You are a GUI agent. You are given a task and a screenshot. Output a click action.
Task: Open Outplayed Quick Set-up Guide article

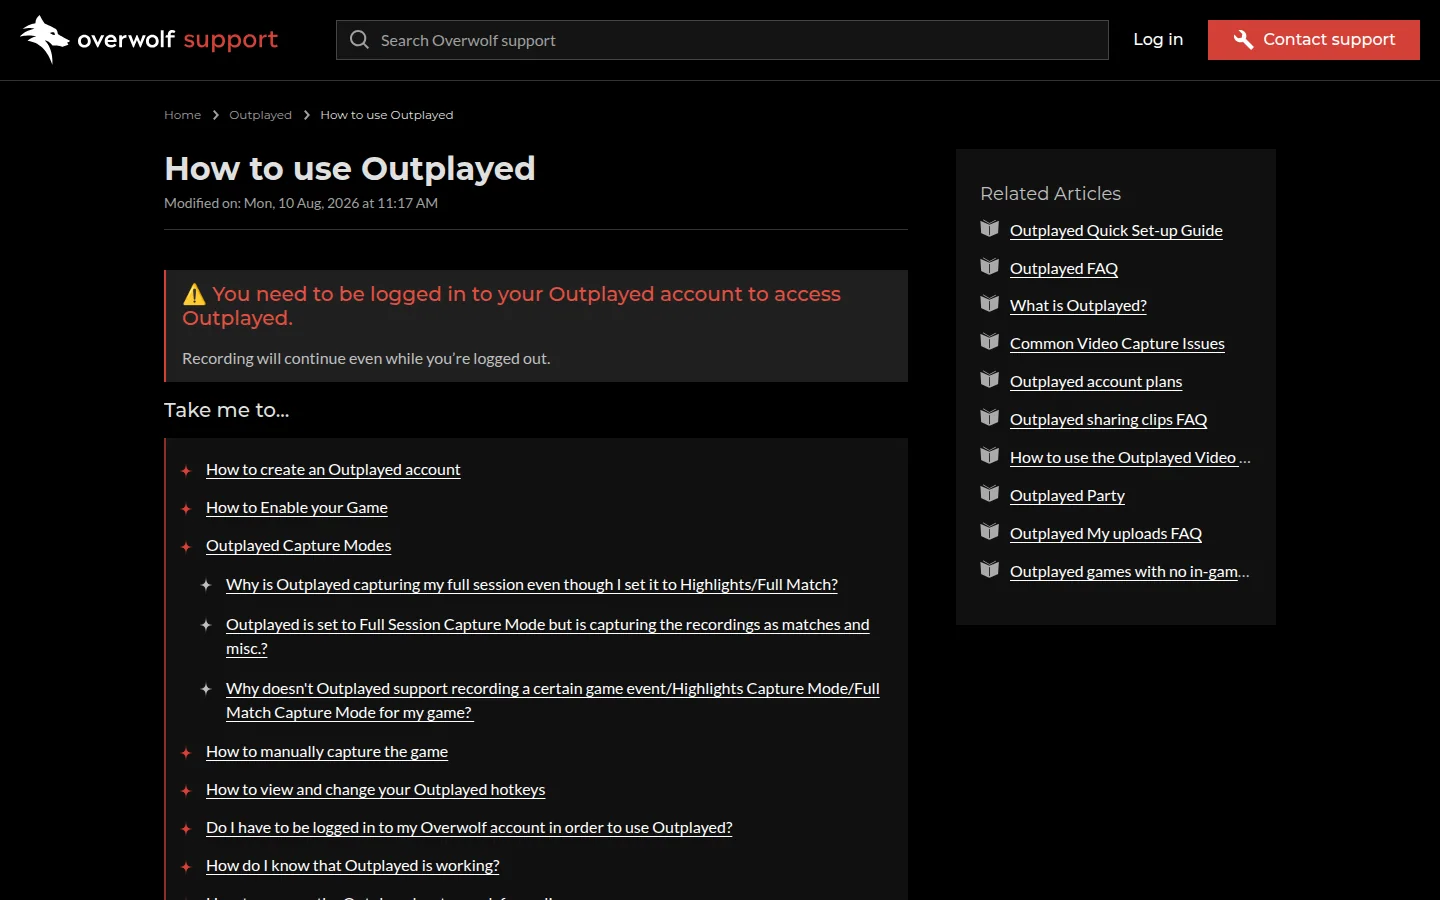pos(1116,231)
